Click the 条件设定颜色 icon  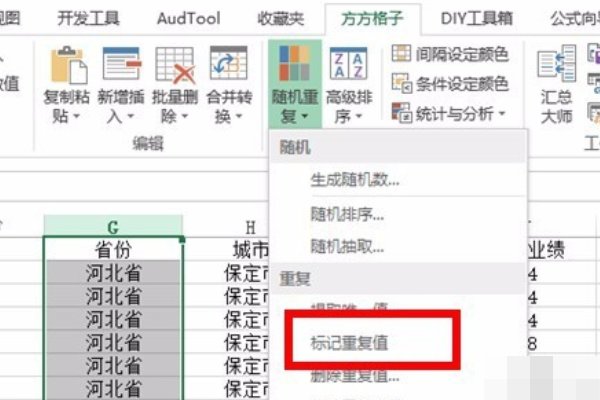pyautogui.click(x=401, y=83)
